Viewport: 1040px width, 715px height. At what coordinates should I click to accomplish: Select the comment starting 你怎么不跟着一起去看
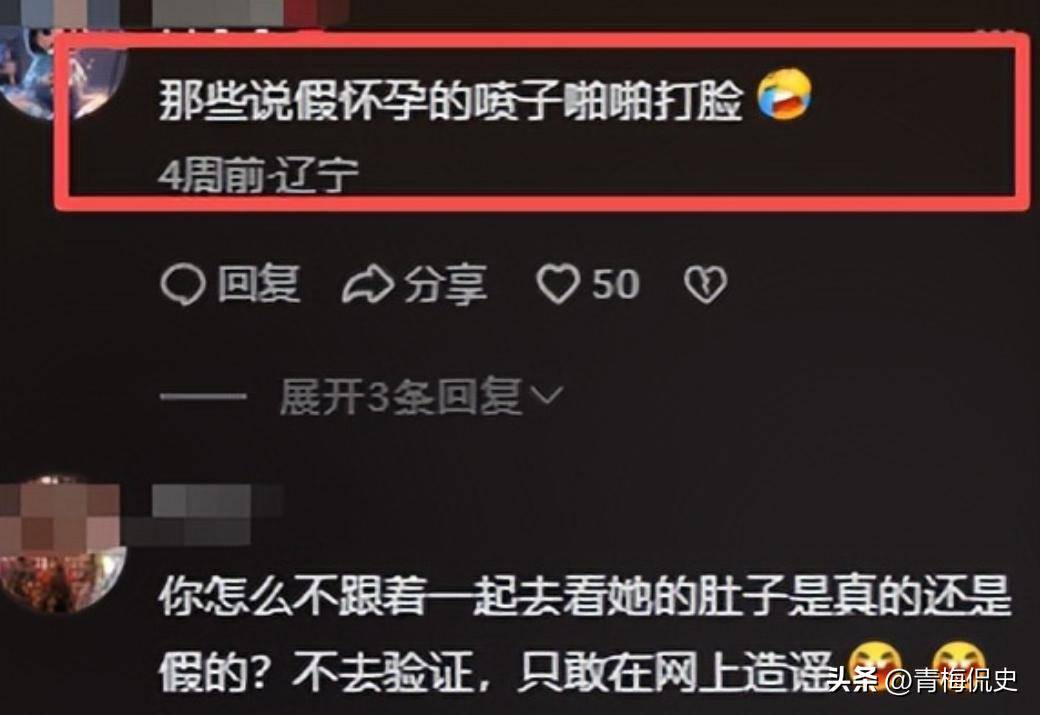(x=584, y=634)
